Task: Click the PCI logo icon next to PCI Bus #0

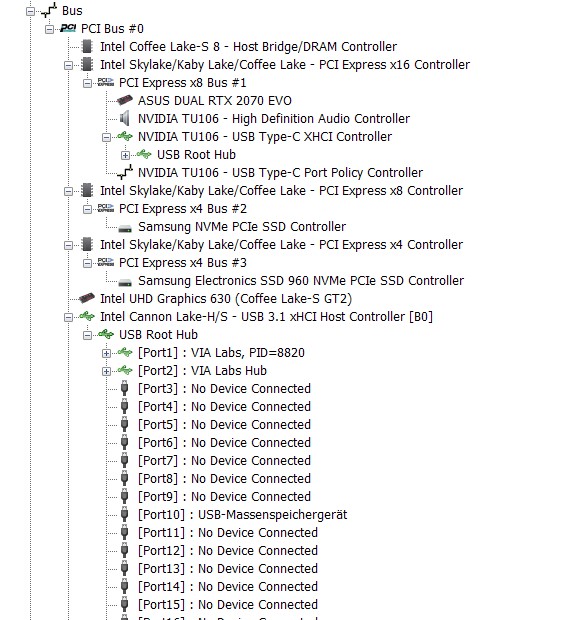Action: [68, 28]
